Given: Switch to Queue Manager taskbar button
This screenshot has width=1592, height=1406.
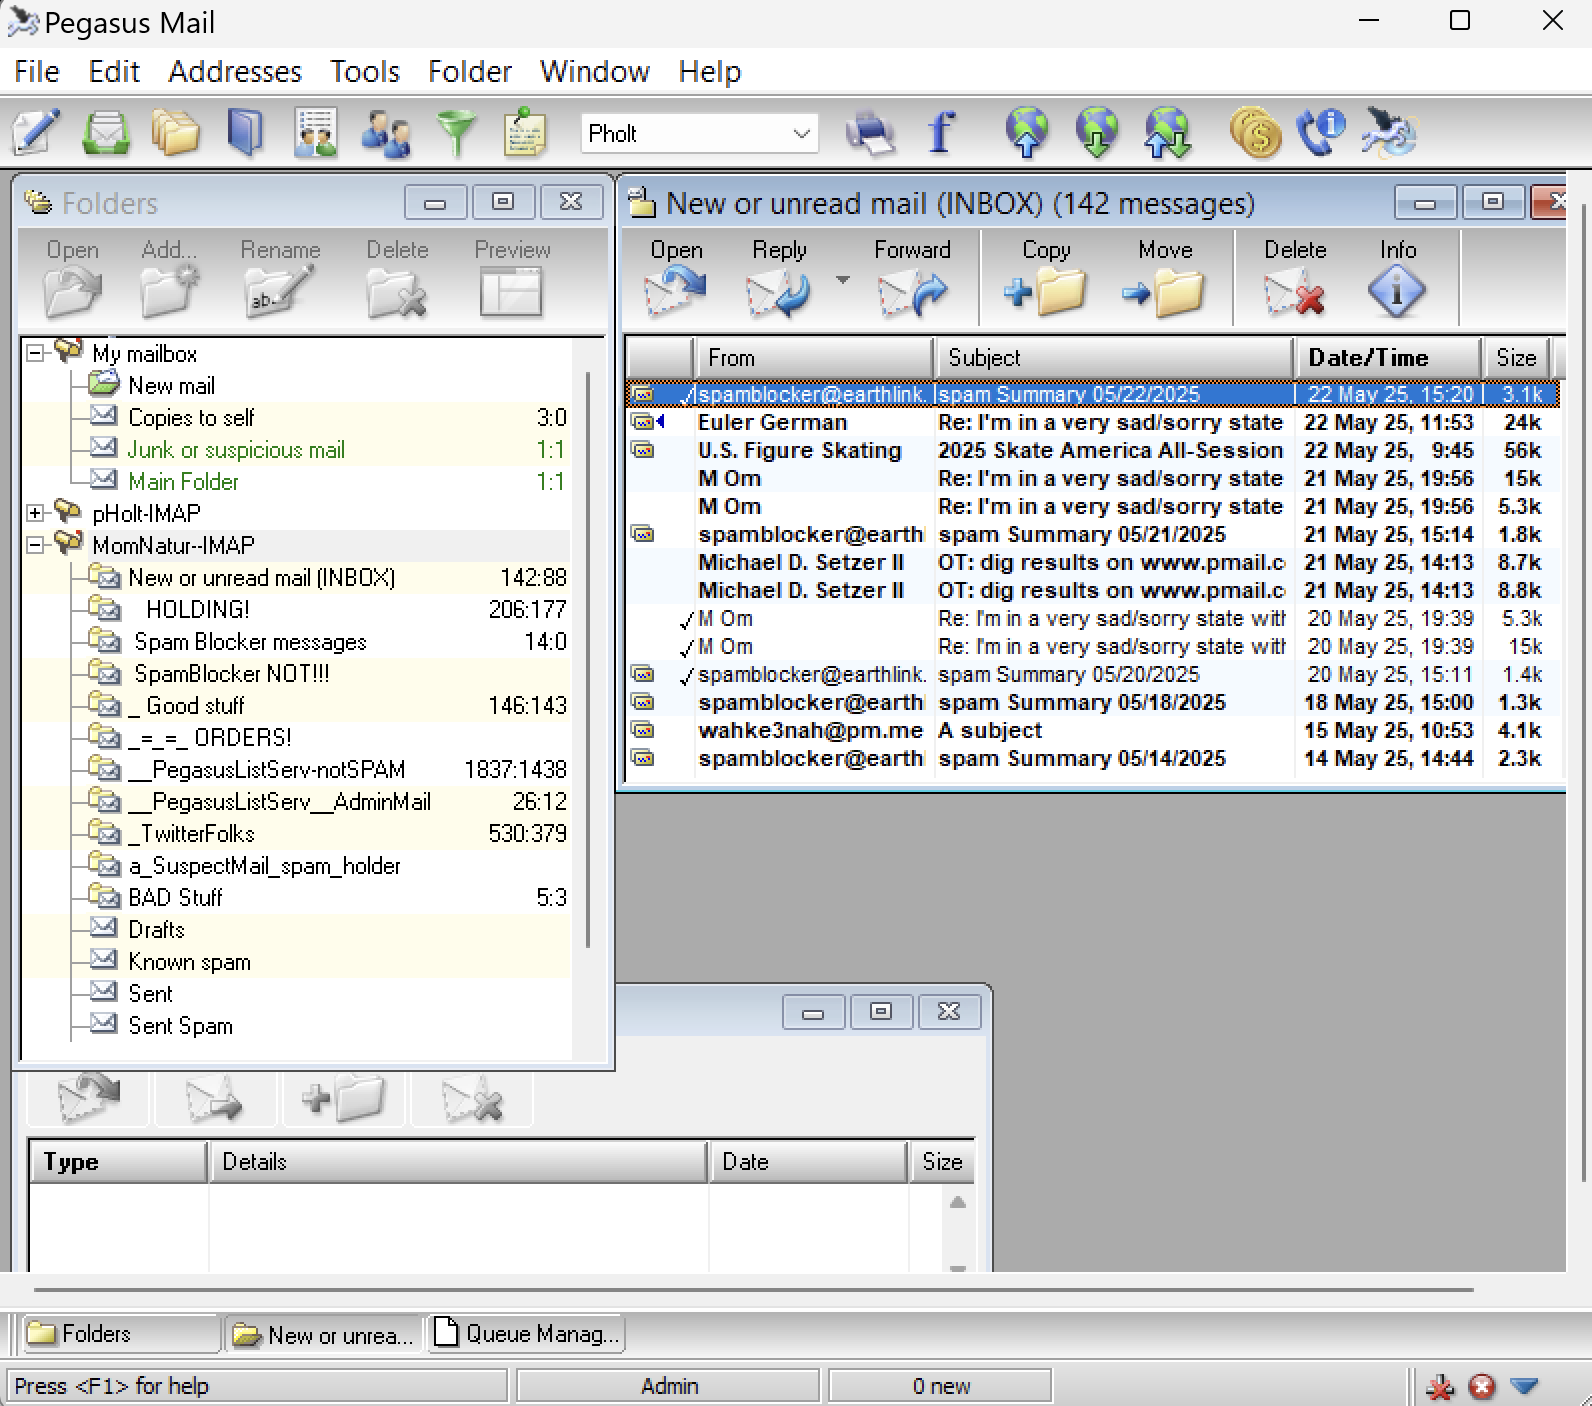Looking at the screenshot, I should 528,1334.
